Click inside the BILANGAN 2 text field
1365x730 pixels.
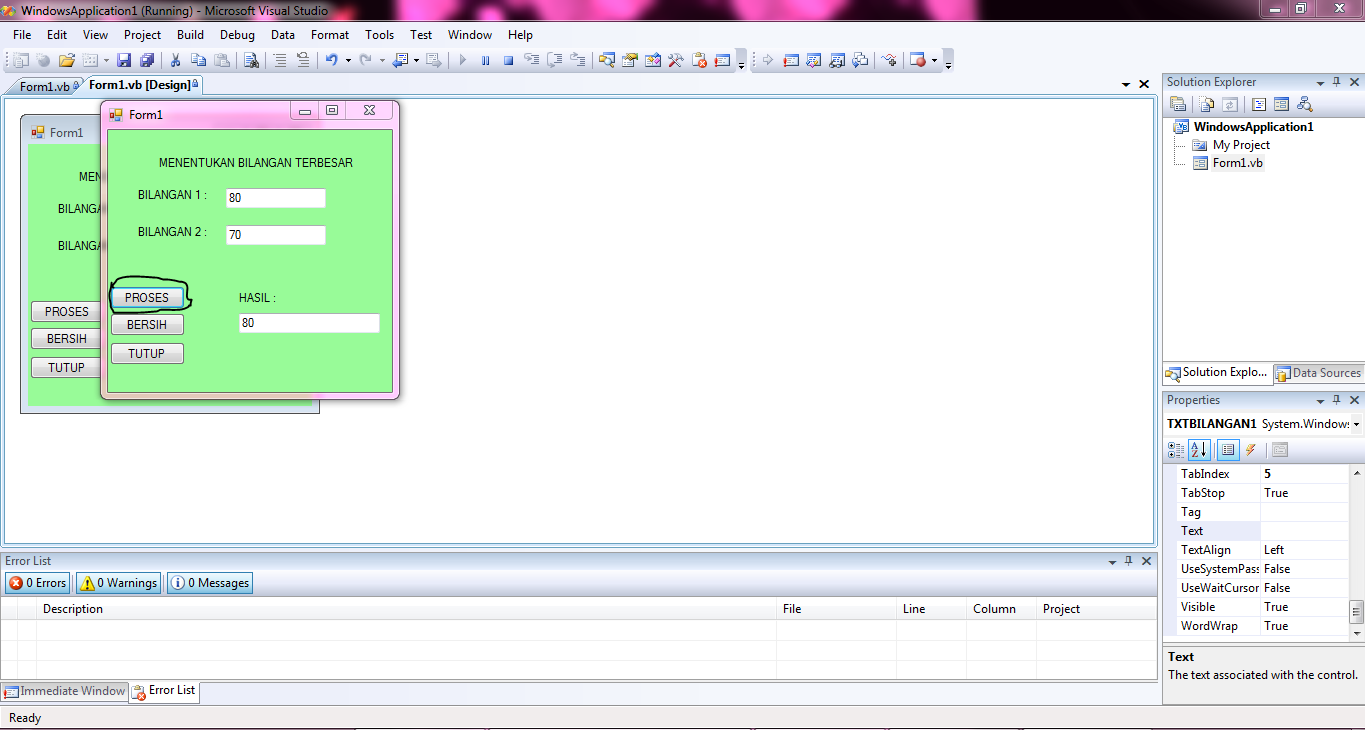point(275,234)
